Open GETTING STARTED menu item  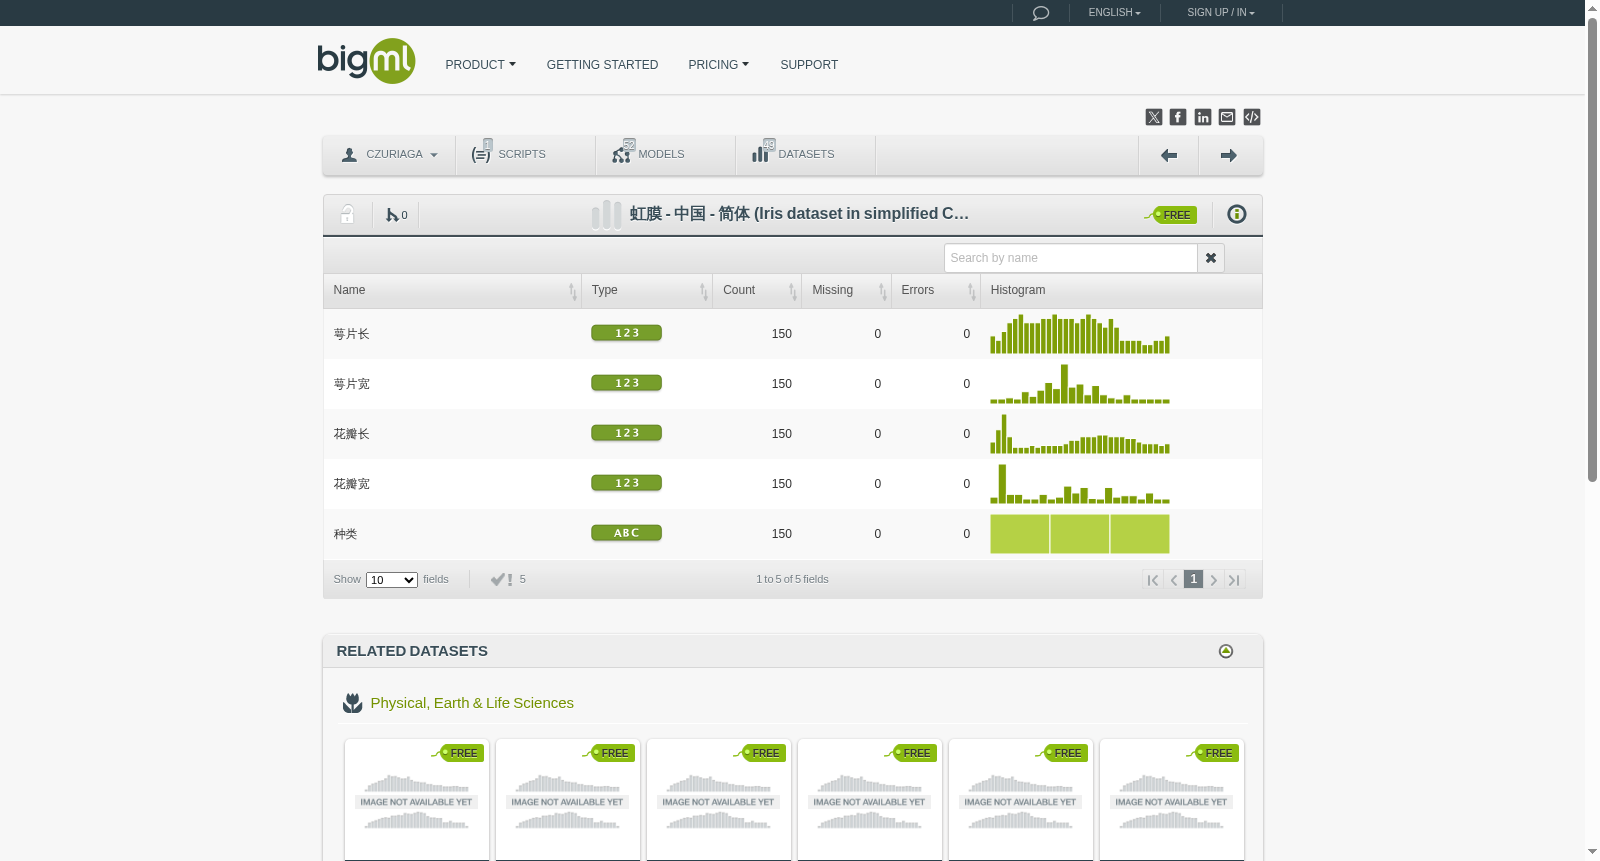602,65
